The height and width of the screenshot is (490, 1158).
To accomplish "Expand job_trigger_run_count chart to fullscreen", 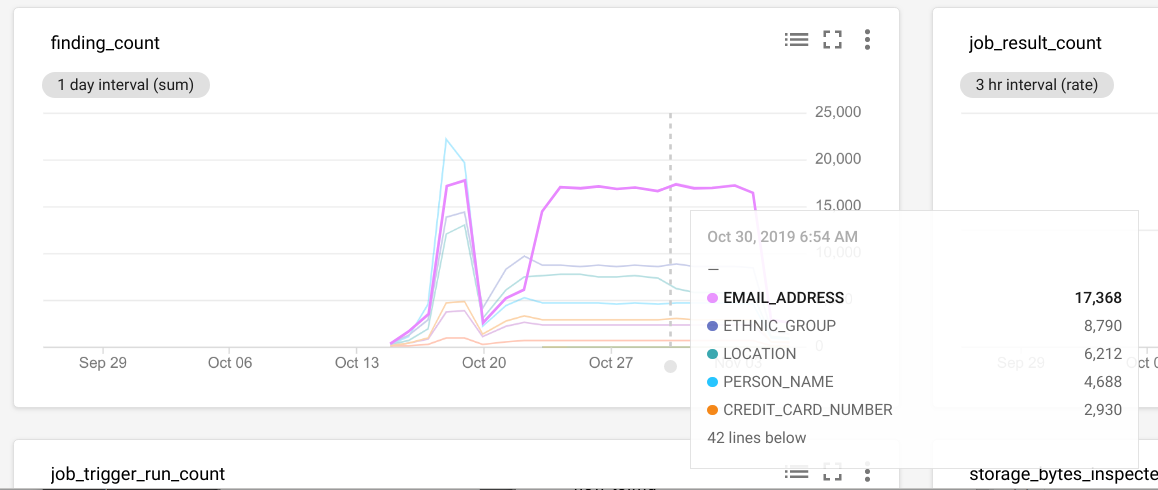I will [x=832, y=472].
